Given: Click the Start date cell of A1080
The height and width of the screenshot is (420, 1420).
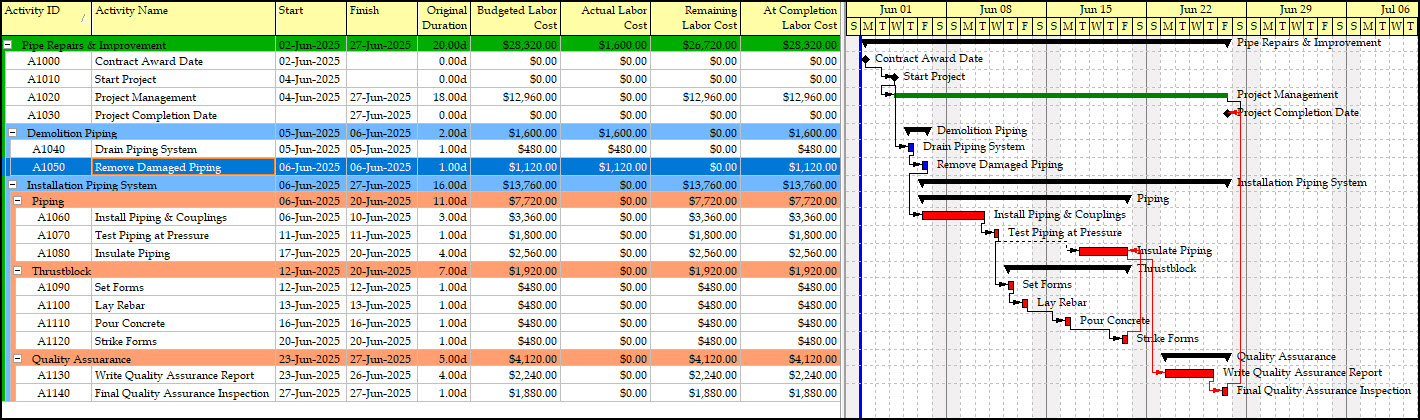Looking at the screenshot, I should pyautogui.click(x=310, y=254).
